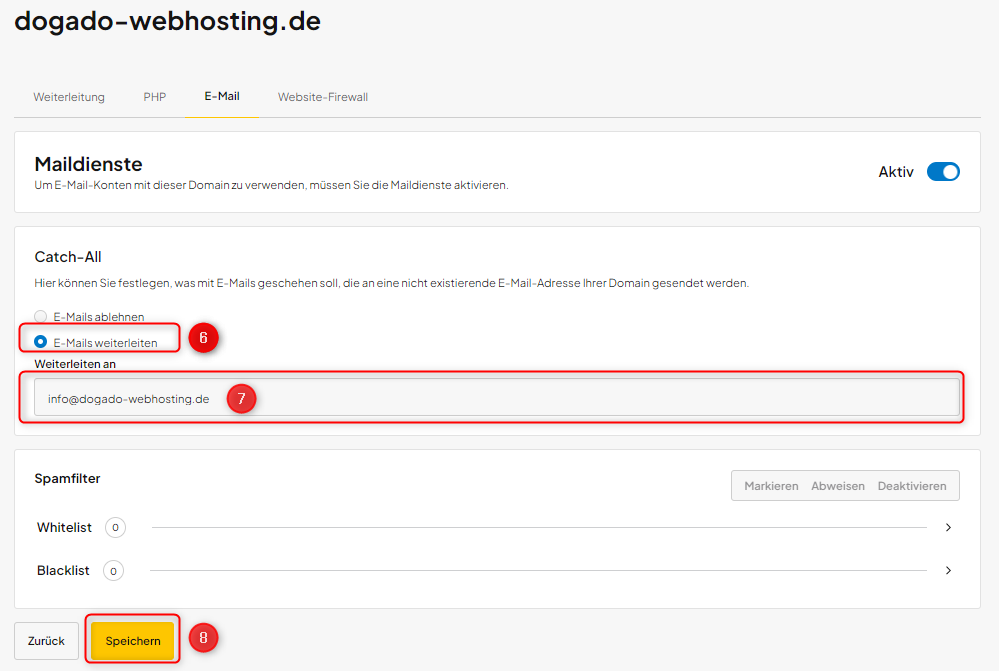Open the PHP tab
This screenshot has width=999, height=671.
coord(155,97)
